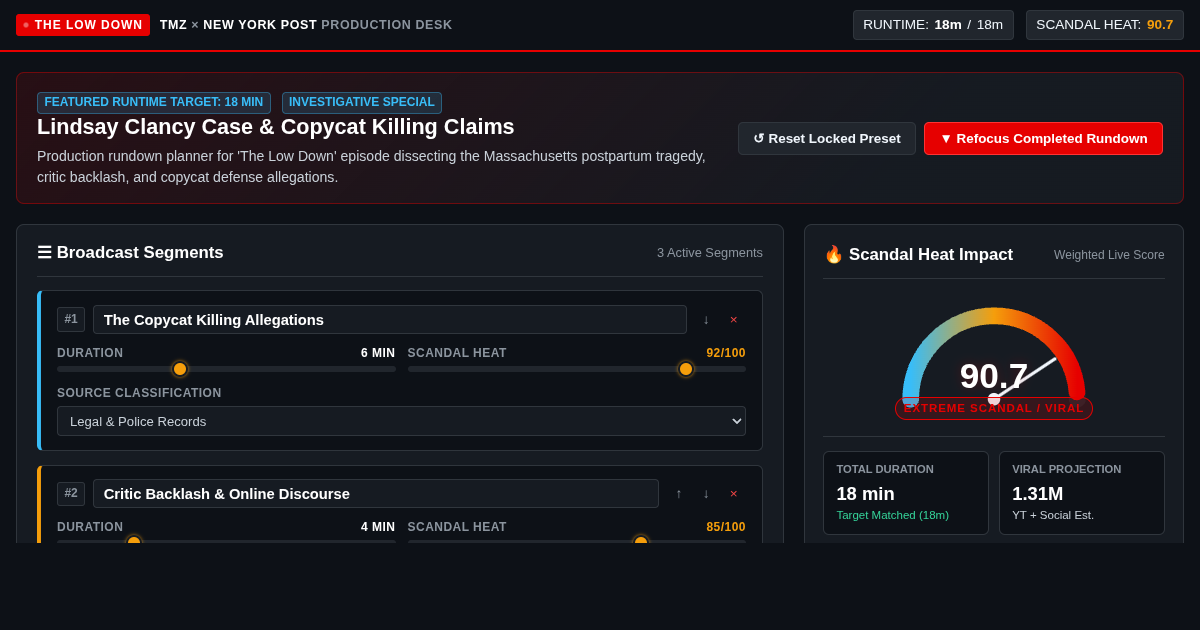1200x630 pixels.
Task: Delete Critic Backlash & Online Discourse segment
Action: tap(733, 493)
